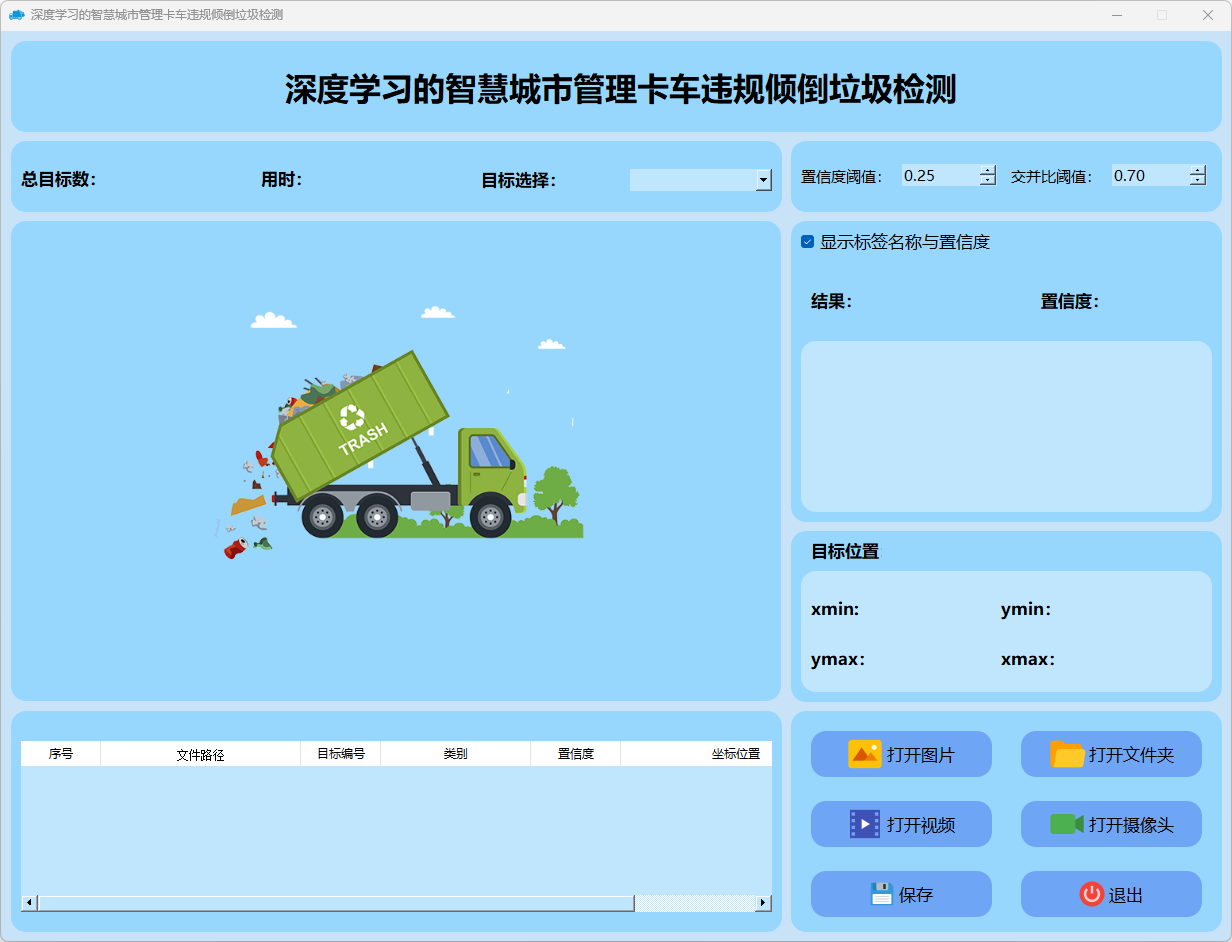Image resolution: width=1232 pixels, height=942 pixels.
Task: Click the red power icon for 退出
Action: tap(1091, 894)
